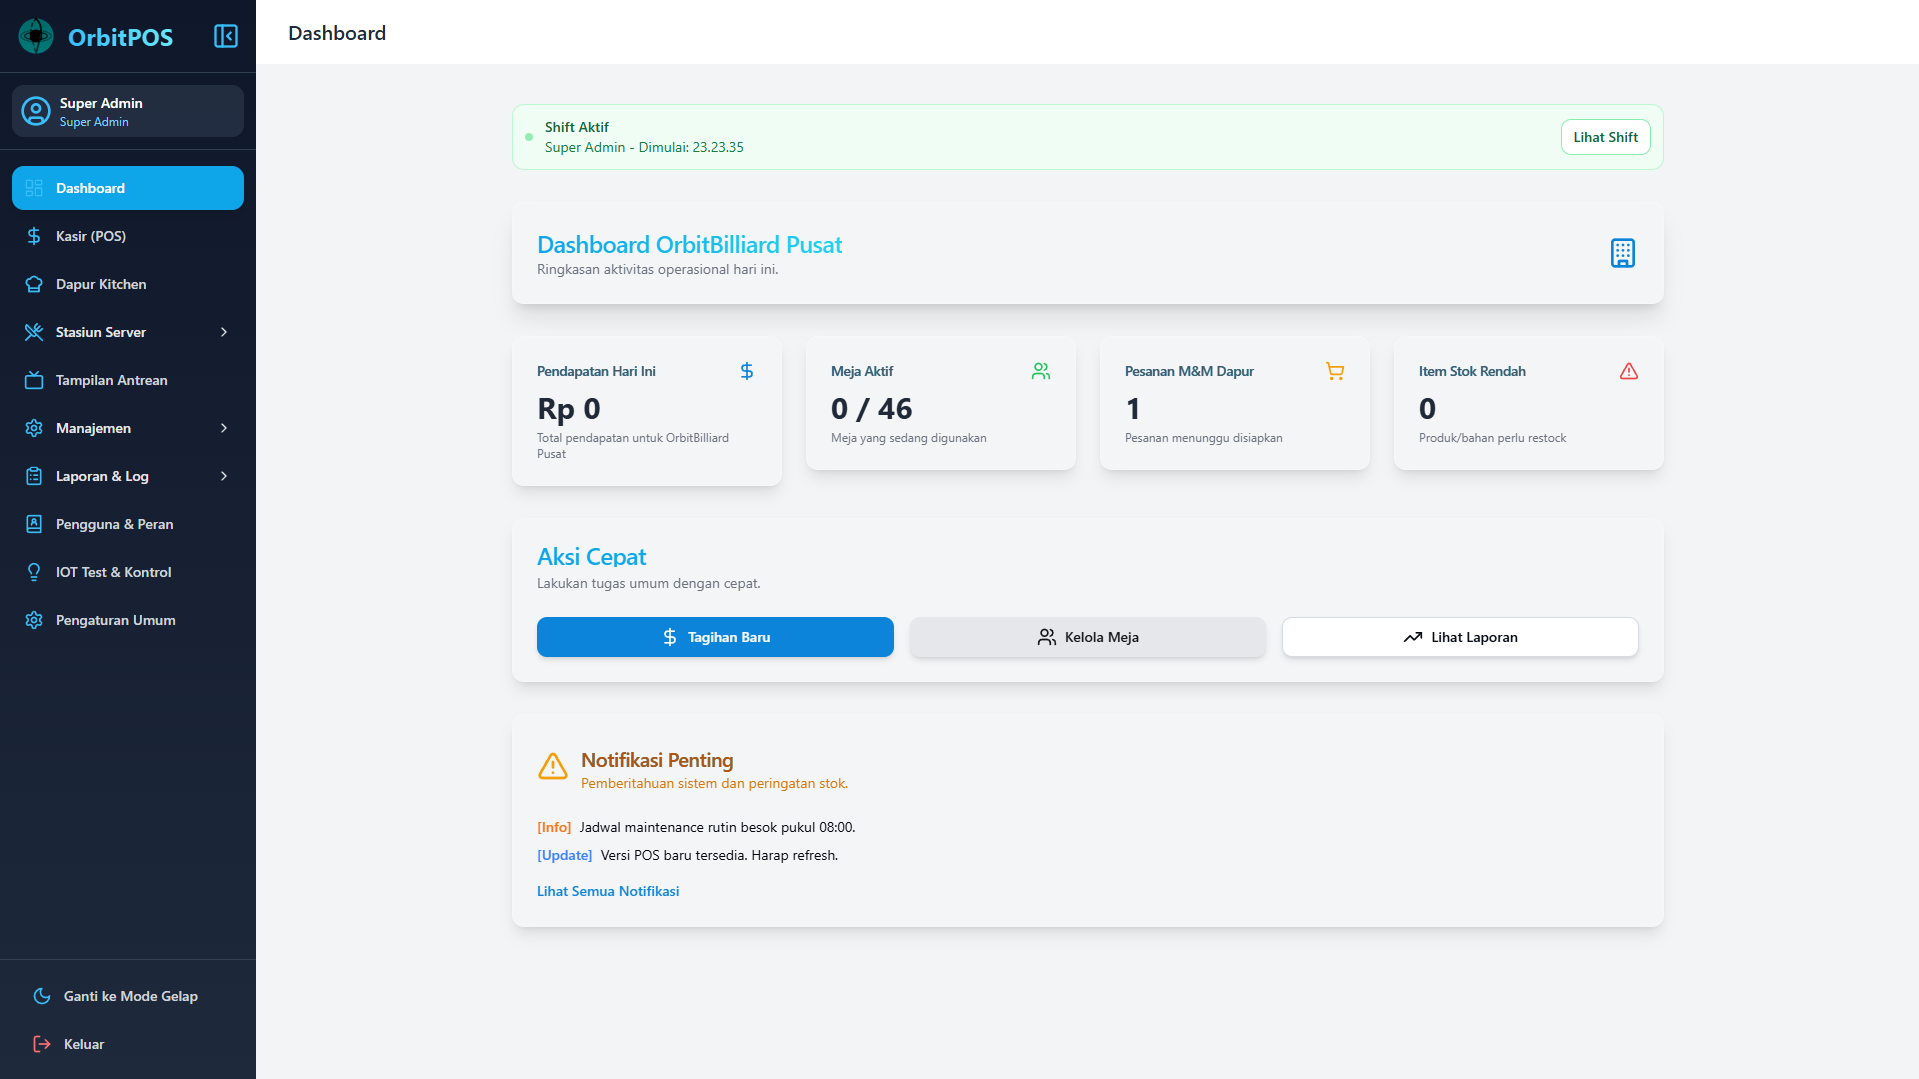The height and width of the screenshot is (1079, 1919).
Task: Click Keluar to log out
Action: pos(83,1044)
